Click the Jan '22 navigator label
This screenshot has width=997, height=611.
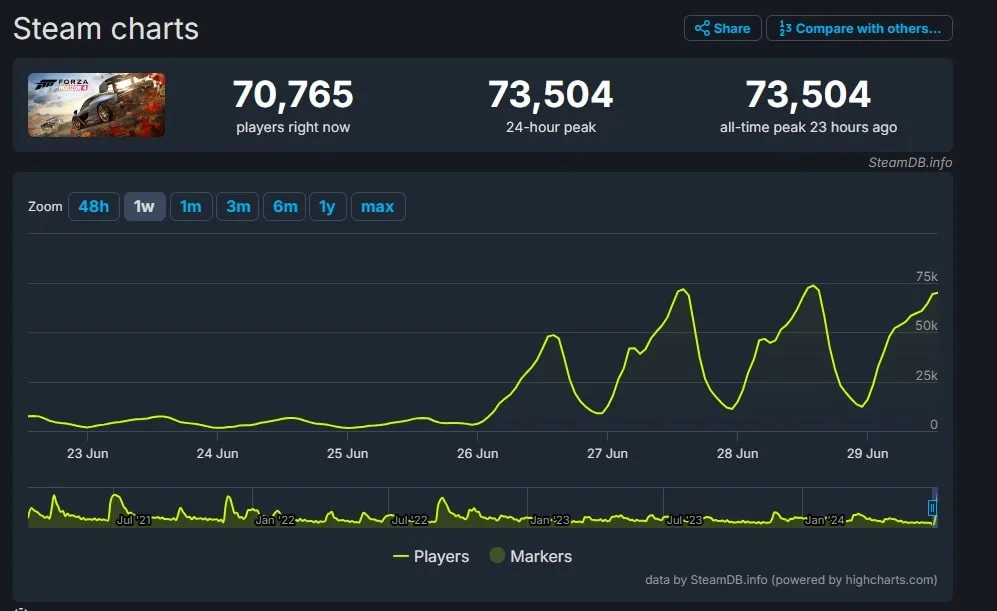click(x=275, y=520)
